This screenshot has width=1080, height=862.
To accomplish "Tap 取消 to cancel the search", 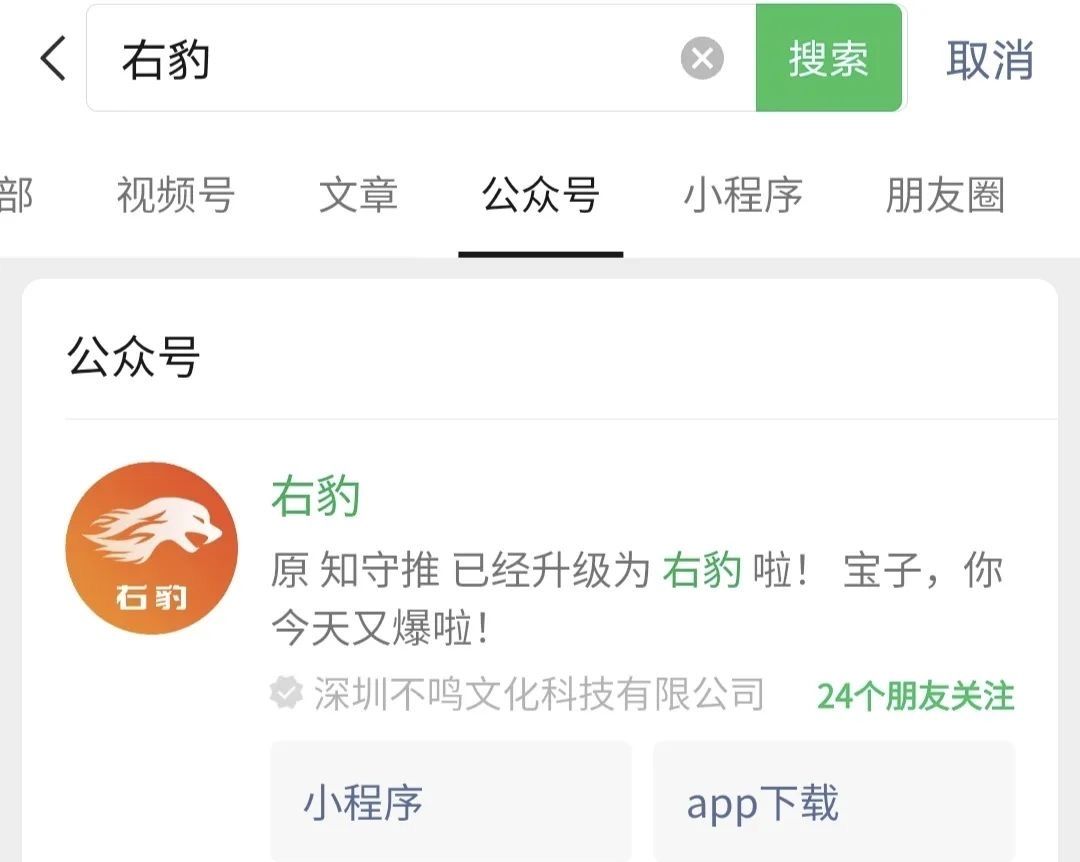I will pos(989,59).
